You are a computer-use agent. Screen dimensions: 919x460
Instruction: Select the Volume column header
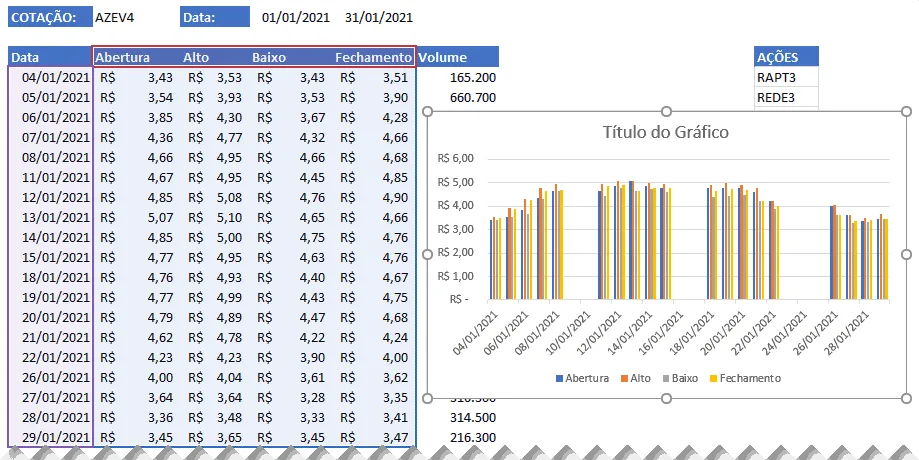pos(458,57)
